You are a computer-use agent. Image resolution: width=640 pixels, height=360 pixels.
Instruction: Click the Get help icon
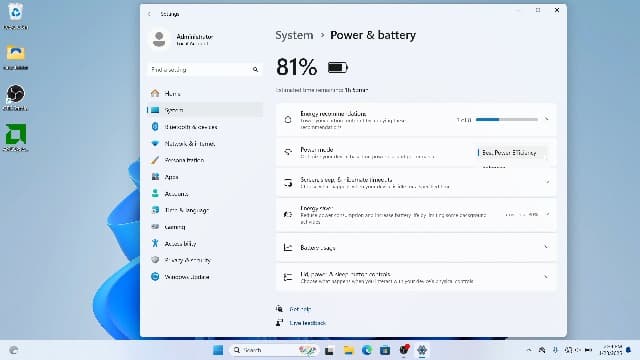click(x=280, y=309)
